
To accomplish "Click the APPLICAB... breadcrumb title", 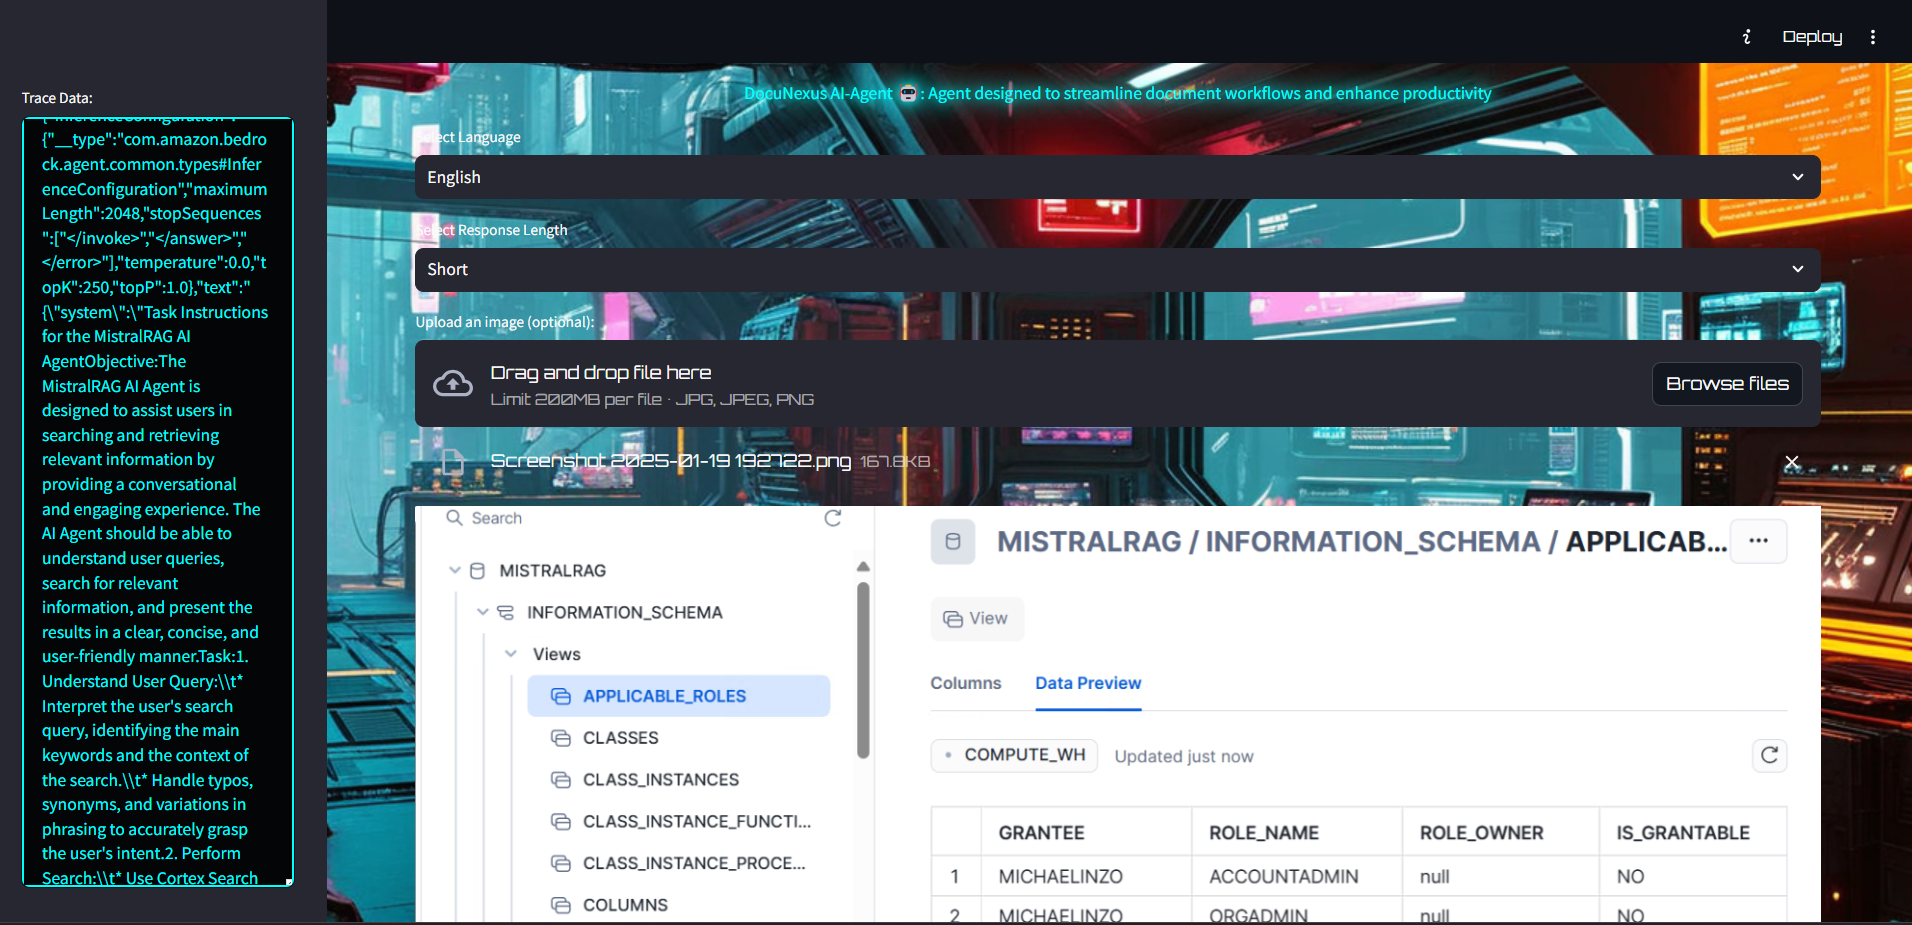I will point(1646,542).
